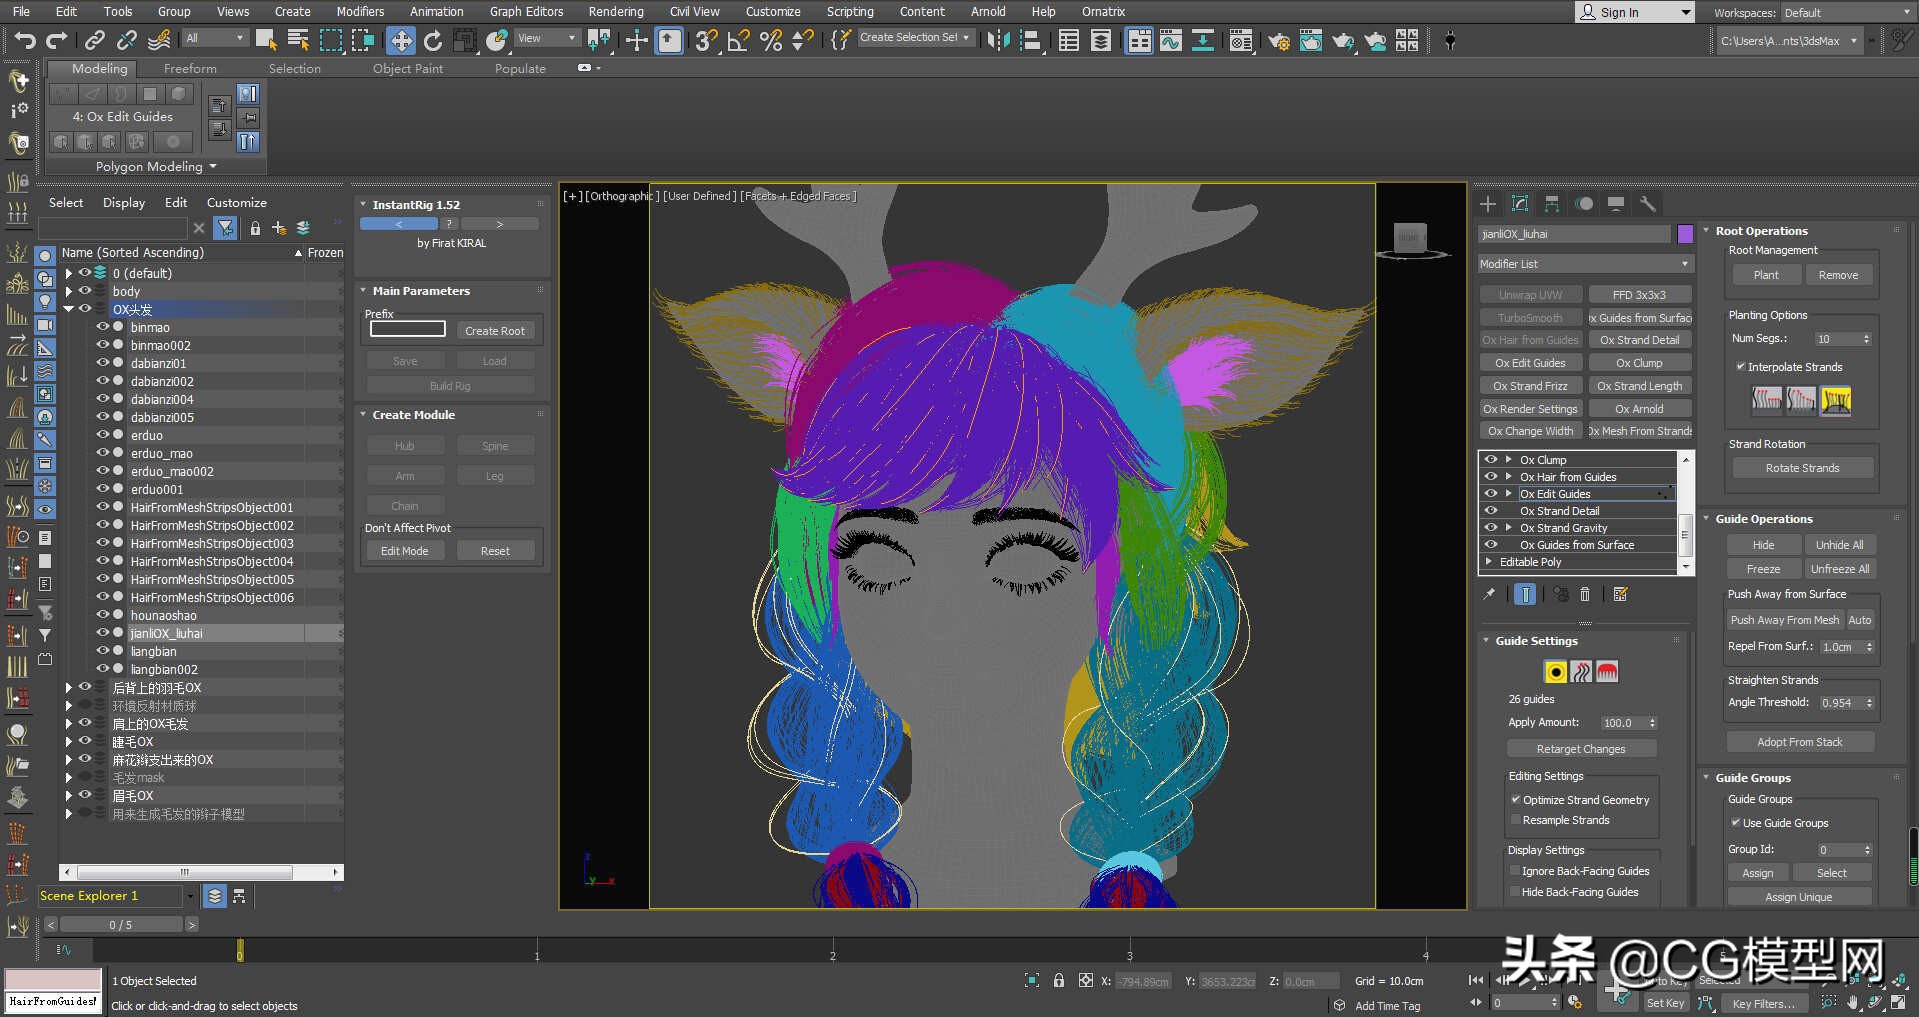Click the Undo arrow icon
The width and height of the screenshot is (1919, 1017).
(x=25, y=40)
